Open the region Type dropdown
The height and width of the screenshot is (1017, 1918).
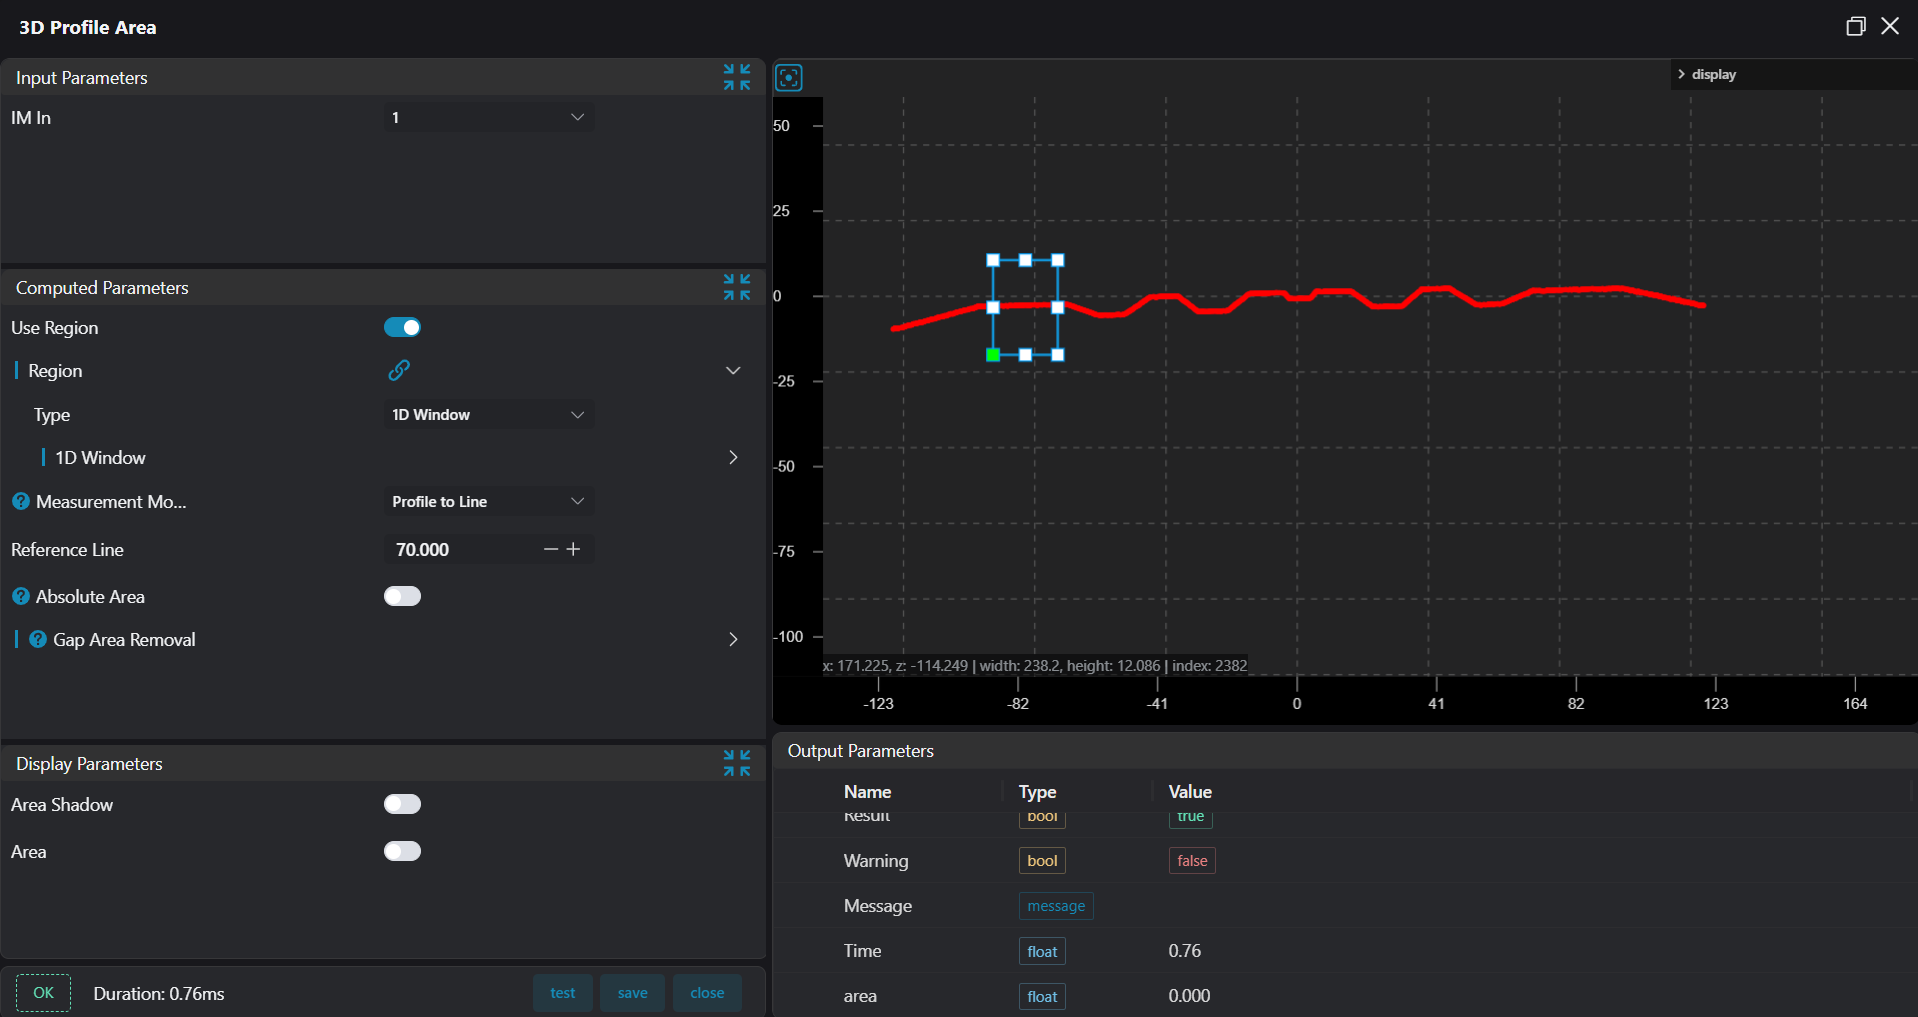[x=488, y=414]
